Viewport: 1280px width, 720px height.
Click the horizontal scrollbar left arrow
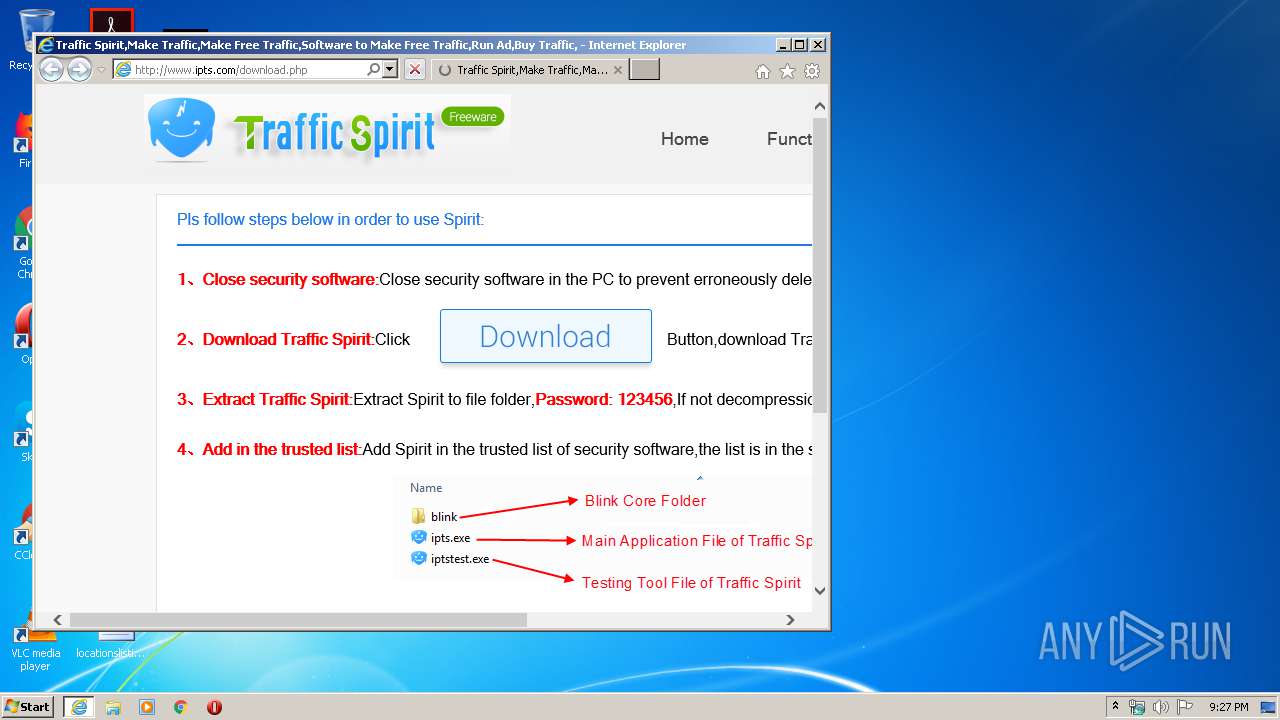(x=57, y=620)
